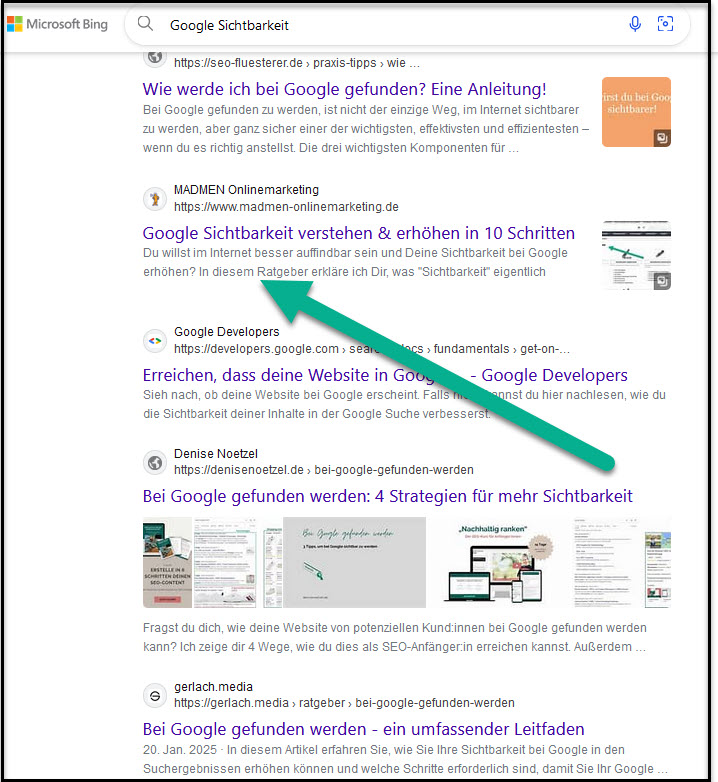Click gerlach.media site favicon

pyautogui.click(x=155, y=695)
